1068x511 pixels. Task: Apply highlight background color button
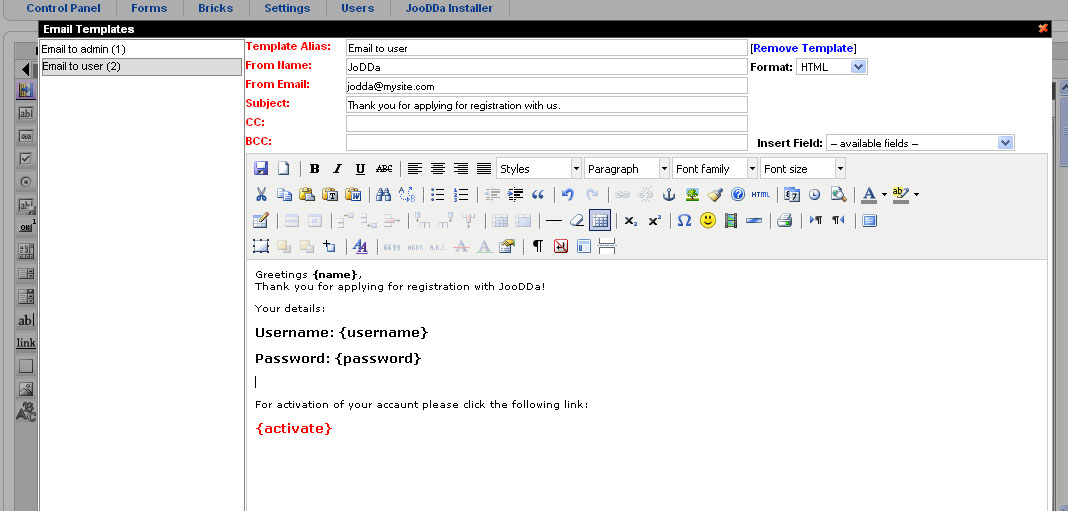coord(900,194)
